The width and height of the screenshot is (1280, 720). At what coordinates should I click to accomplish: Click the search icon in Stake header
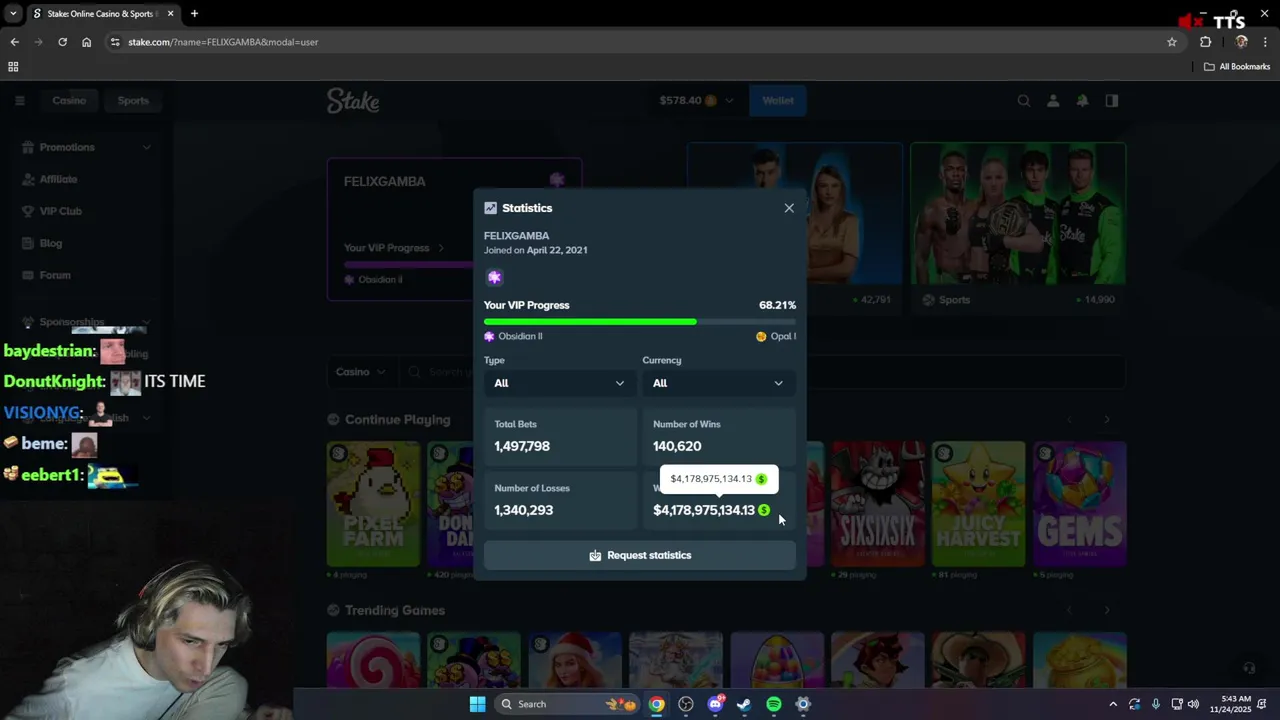[x=1024, y=100]
